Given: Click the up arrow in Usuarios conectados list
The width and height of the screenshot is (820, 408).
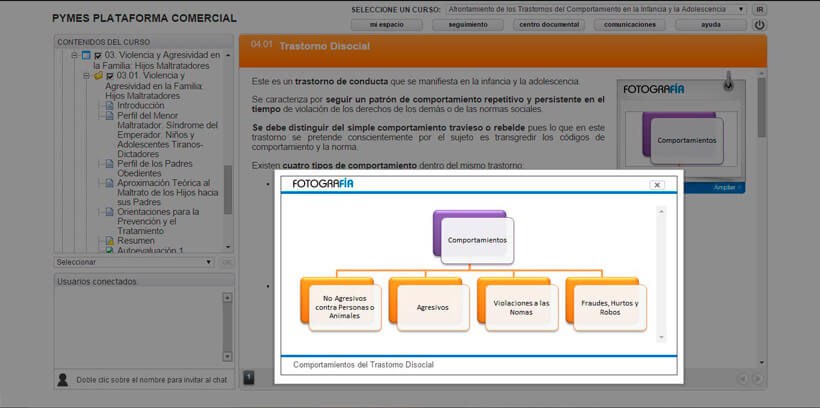Looking at the screenshot, I should [x=227, y=298].
